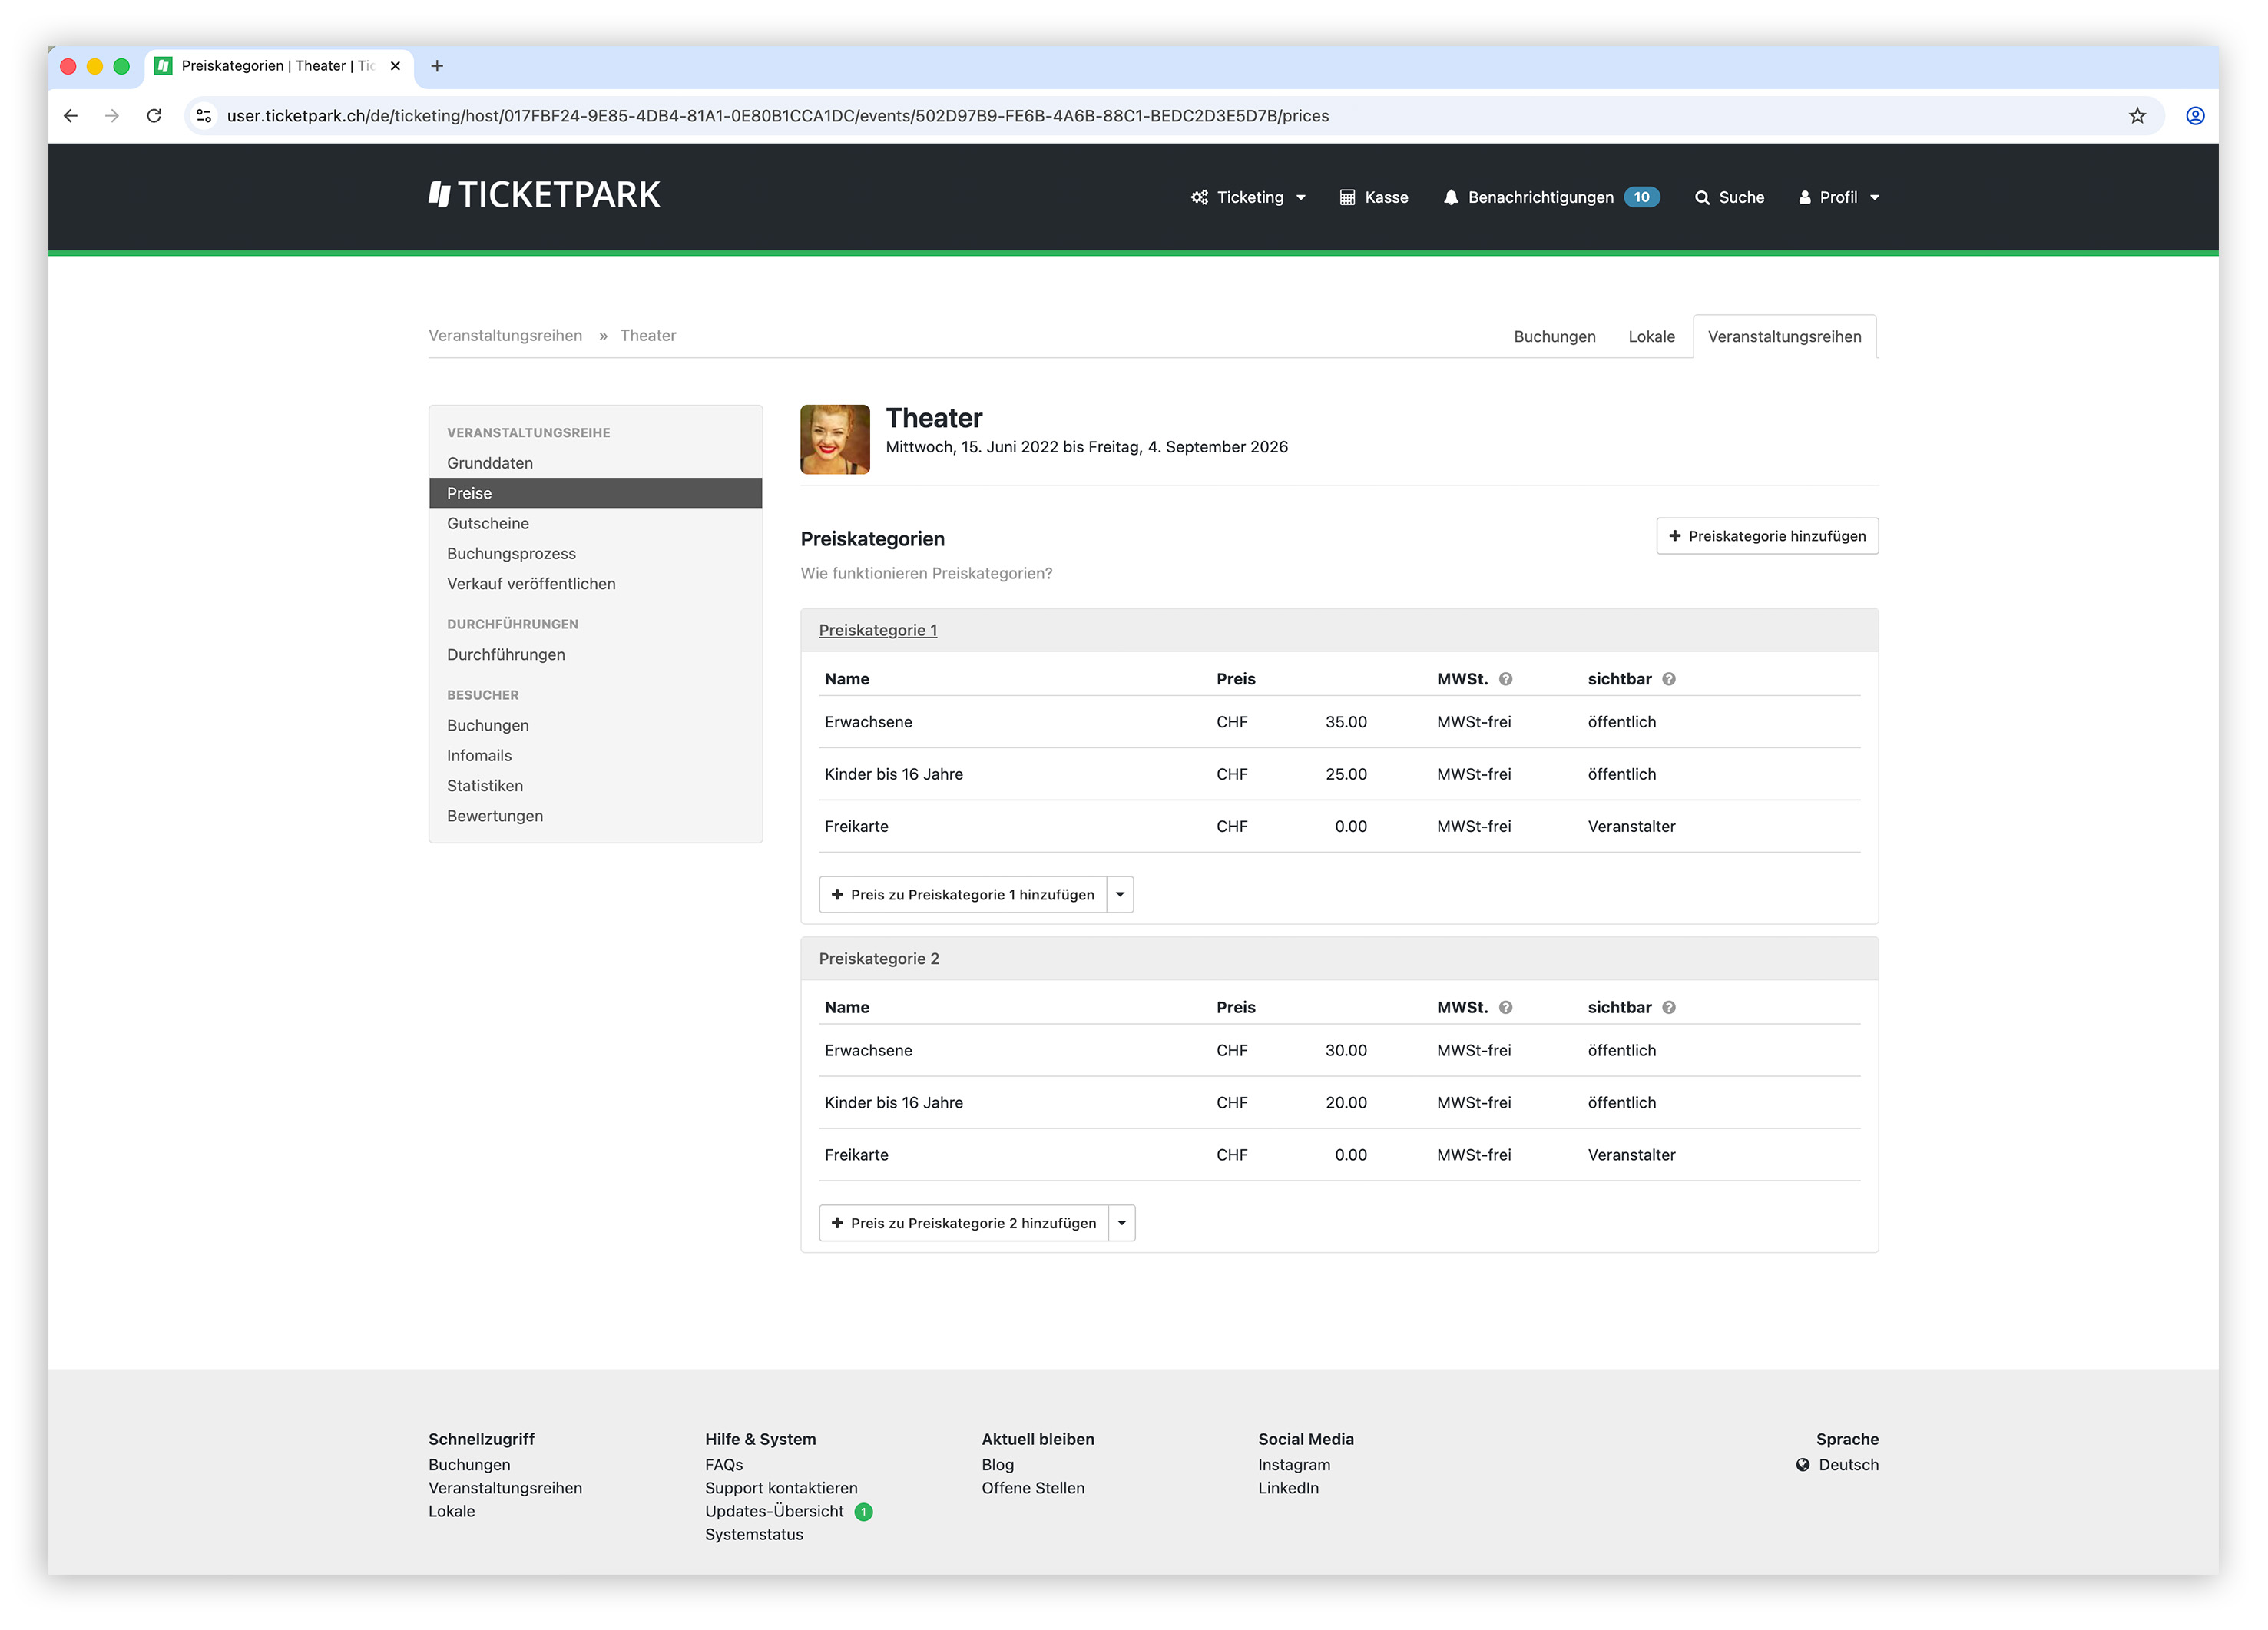Click the Preiskategorie hinzufügen button
Viewport: 2268px width, 1630px height.
pyautogui.click(x=1767, y=536)
